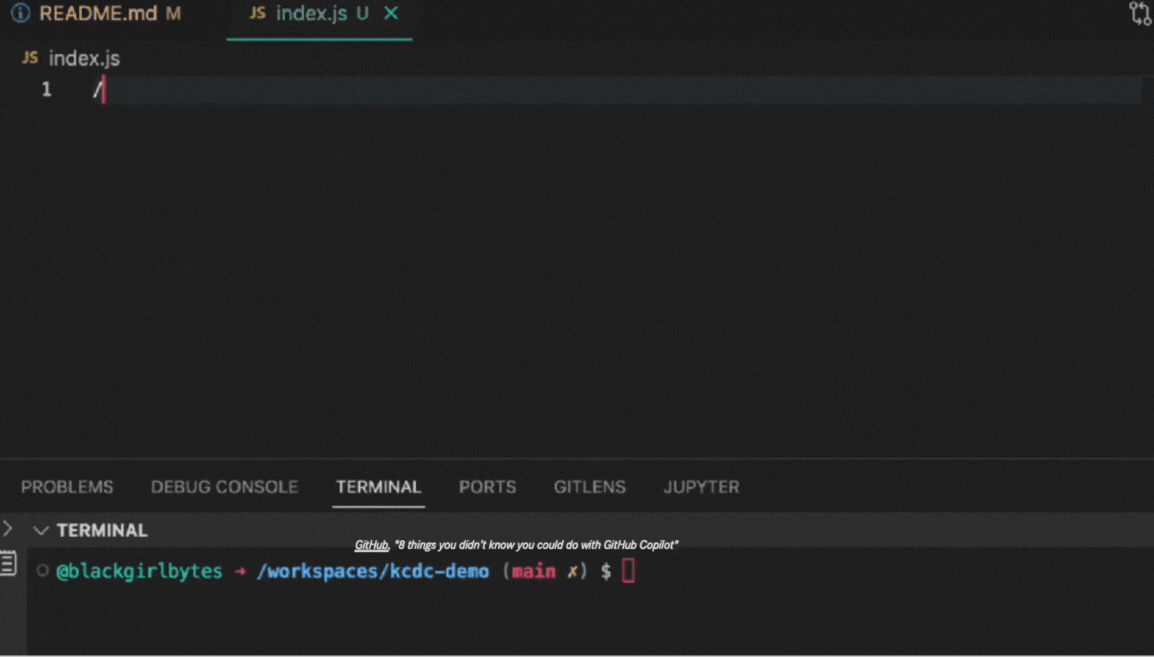Switch to the GITLENS panel tab

(589, 487)
